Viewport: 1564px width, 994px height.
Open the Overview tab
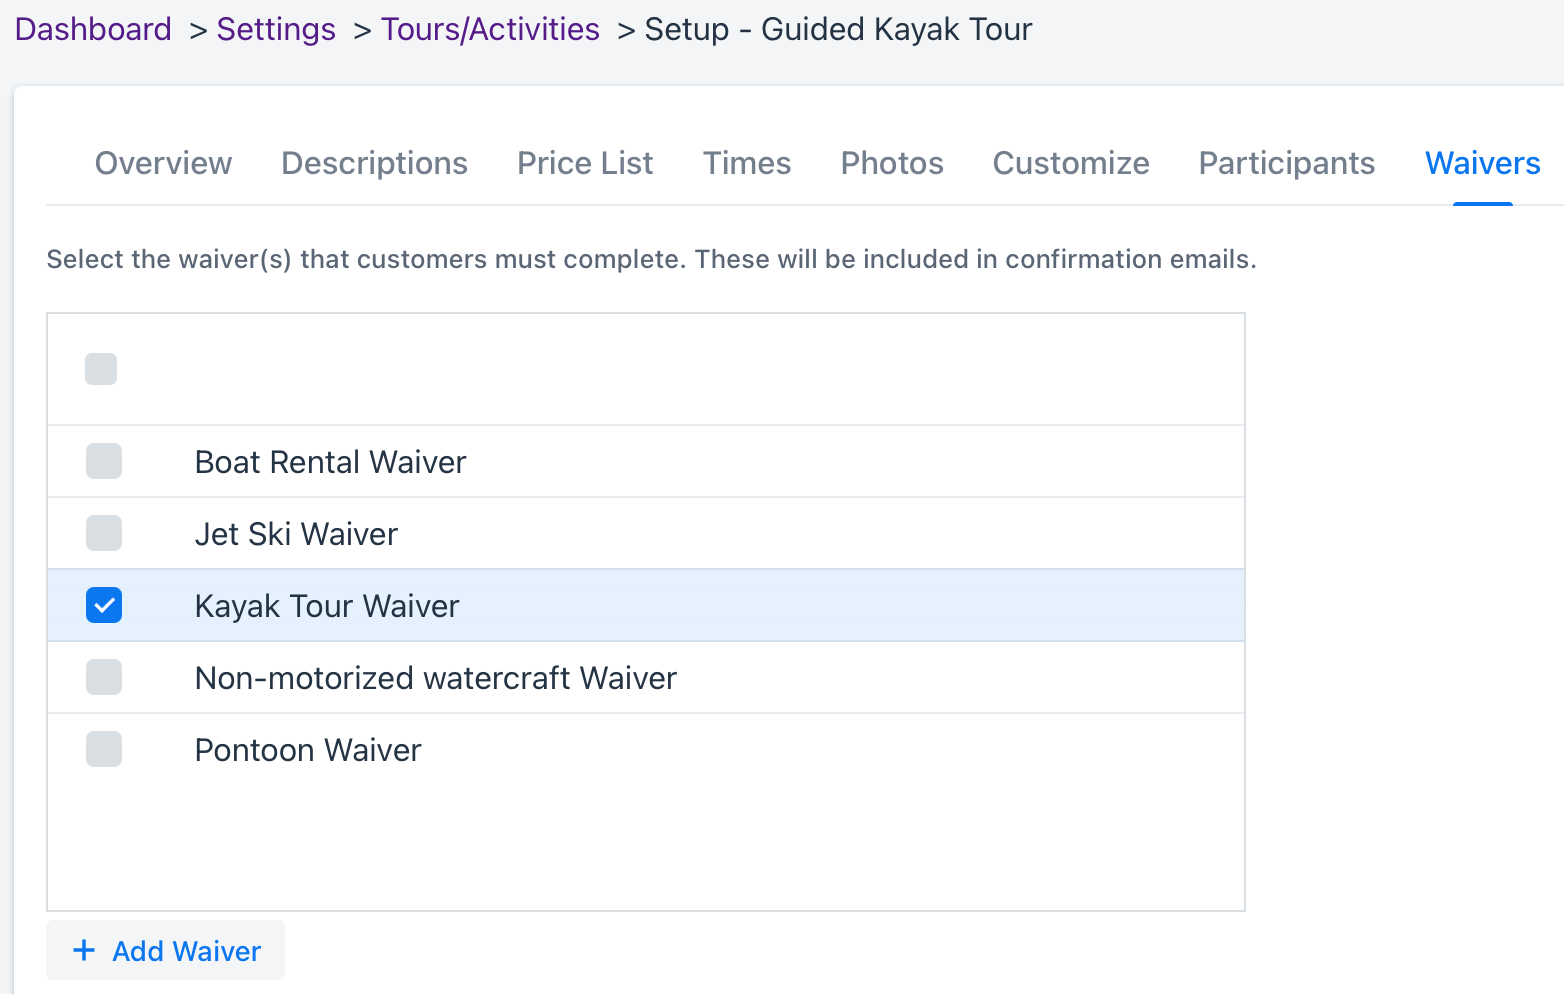[x=163, y=163]
